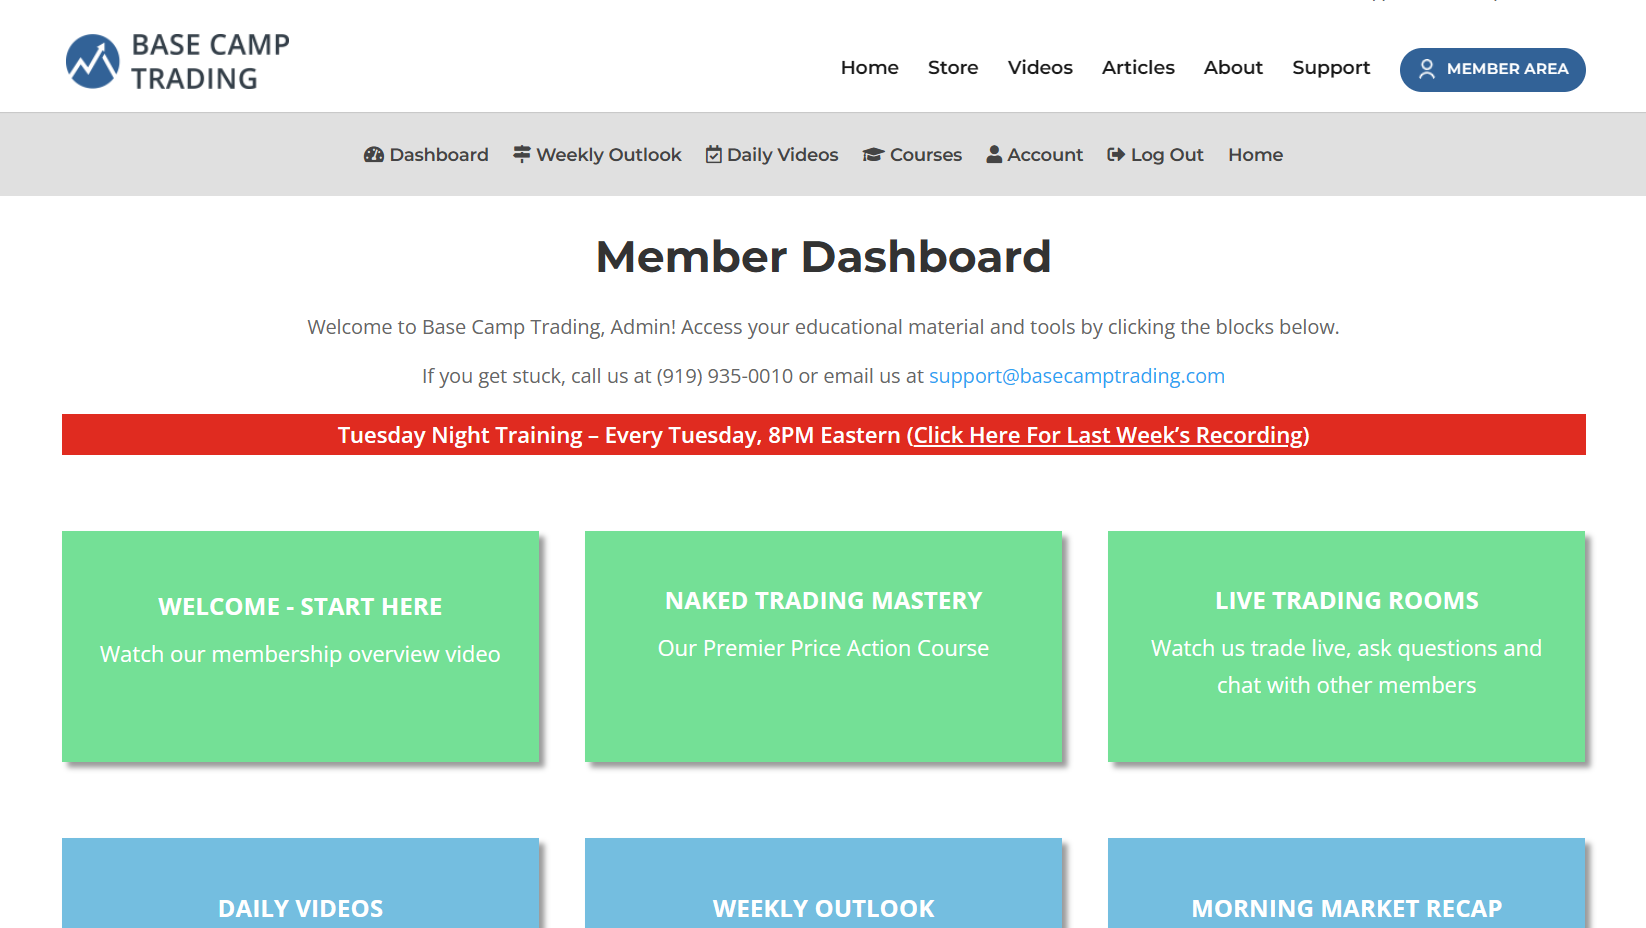This screenshot has height=928, width=1646.
Task: Click the Base Camp Trading logo
Action: pos(176,60)
